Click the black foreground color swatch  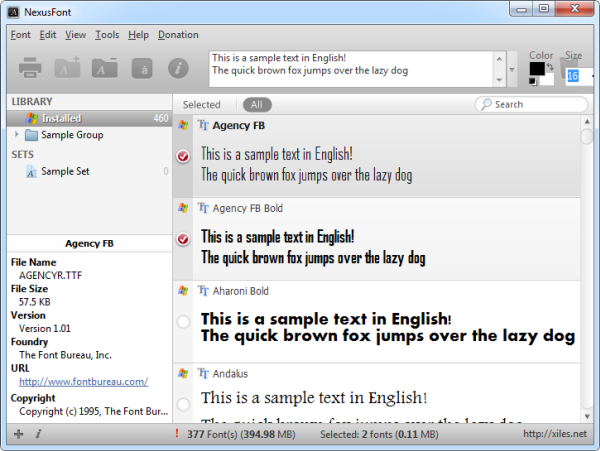tap(536, 69)
